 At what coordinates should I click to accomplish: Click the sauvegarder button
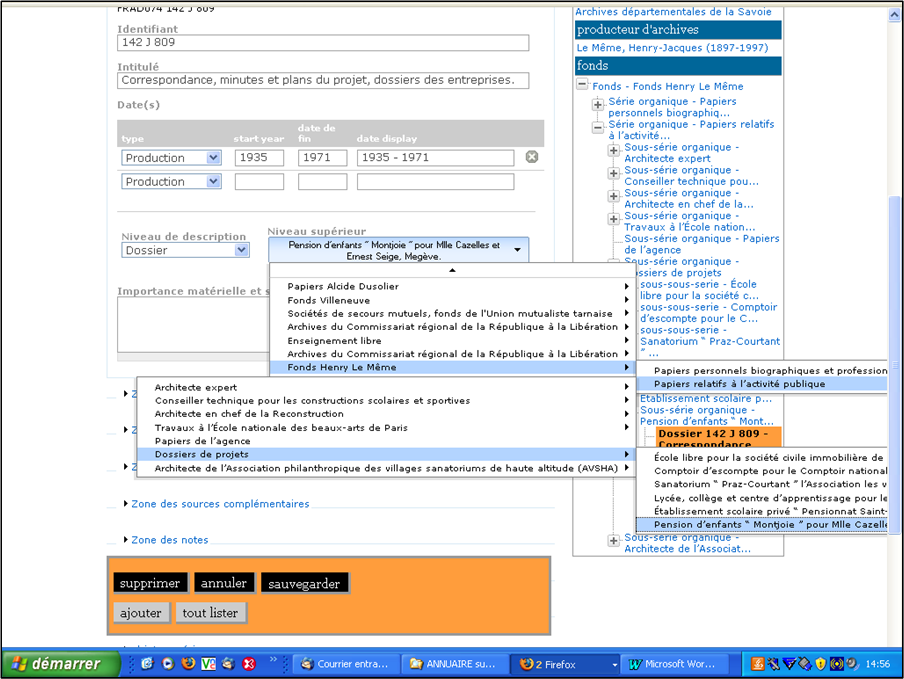click(x=304, y=583)
